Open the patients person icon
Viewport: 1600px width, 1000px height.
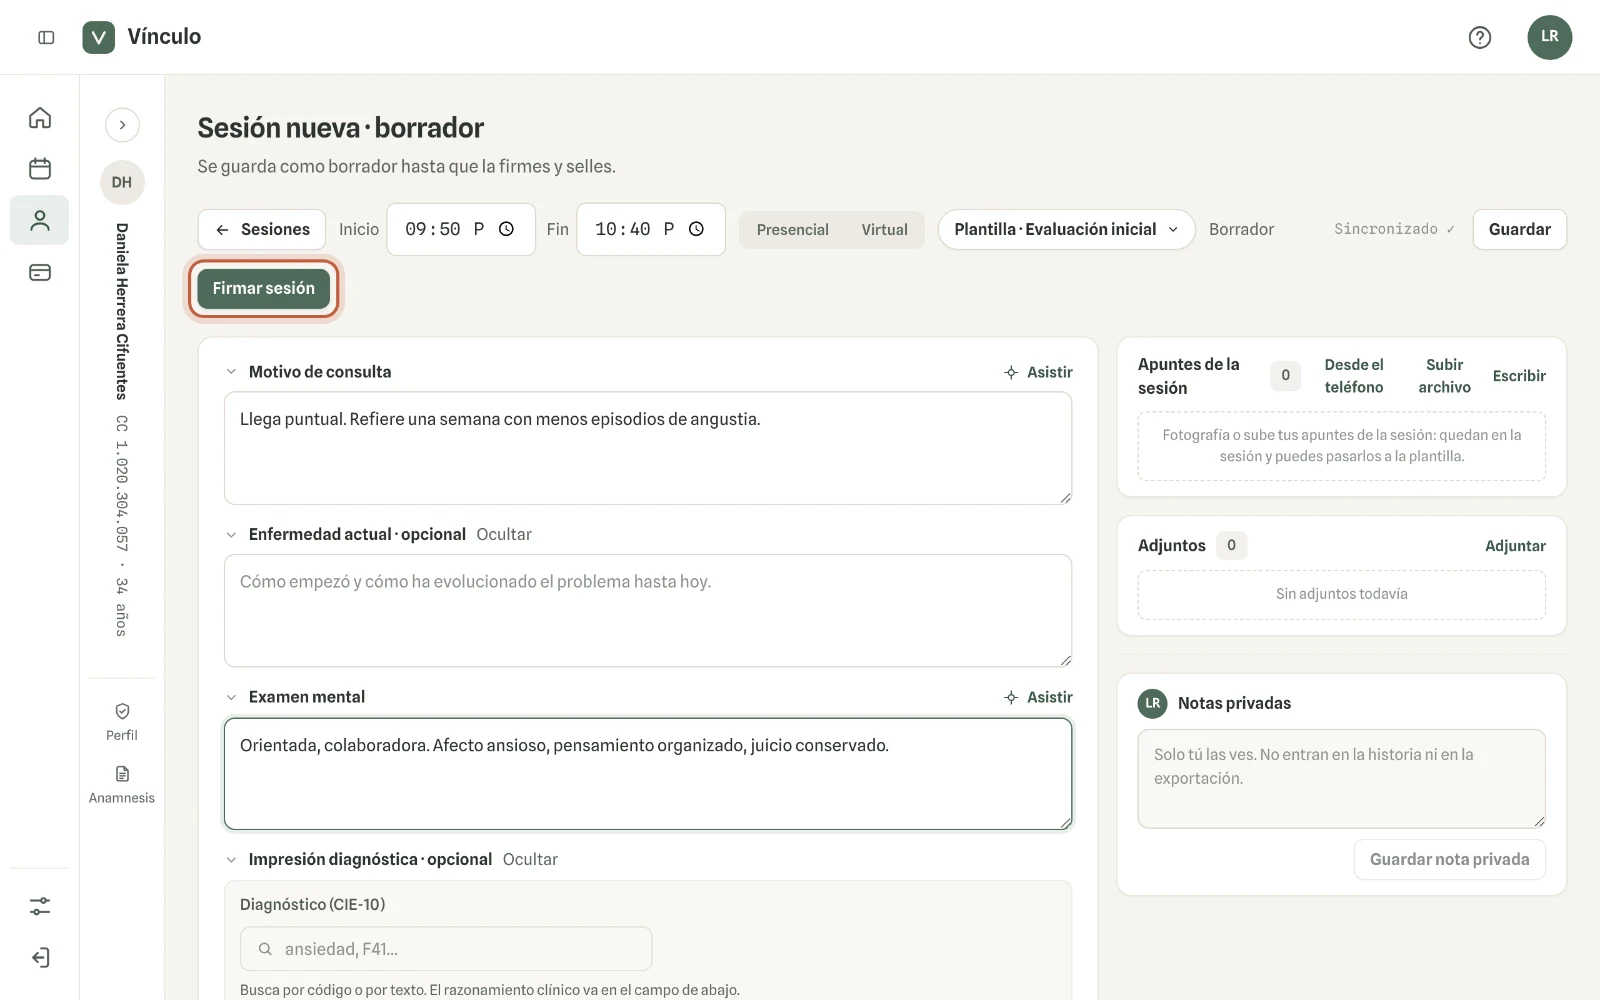click(x=40, y=220)
